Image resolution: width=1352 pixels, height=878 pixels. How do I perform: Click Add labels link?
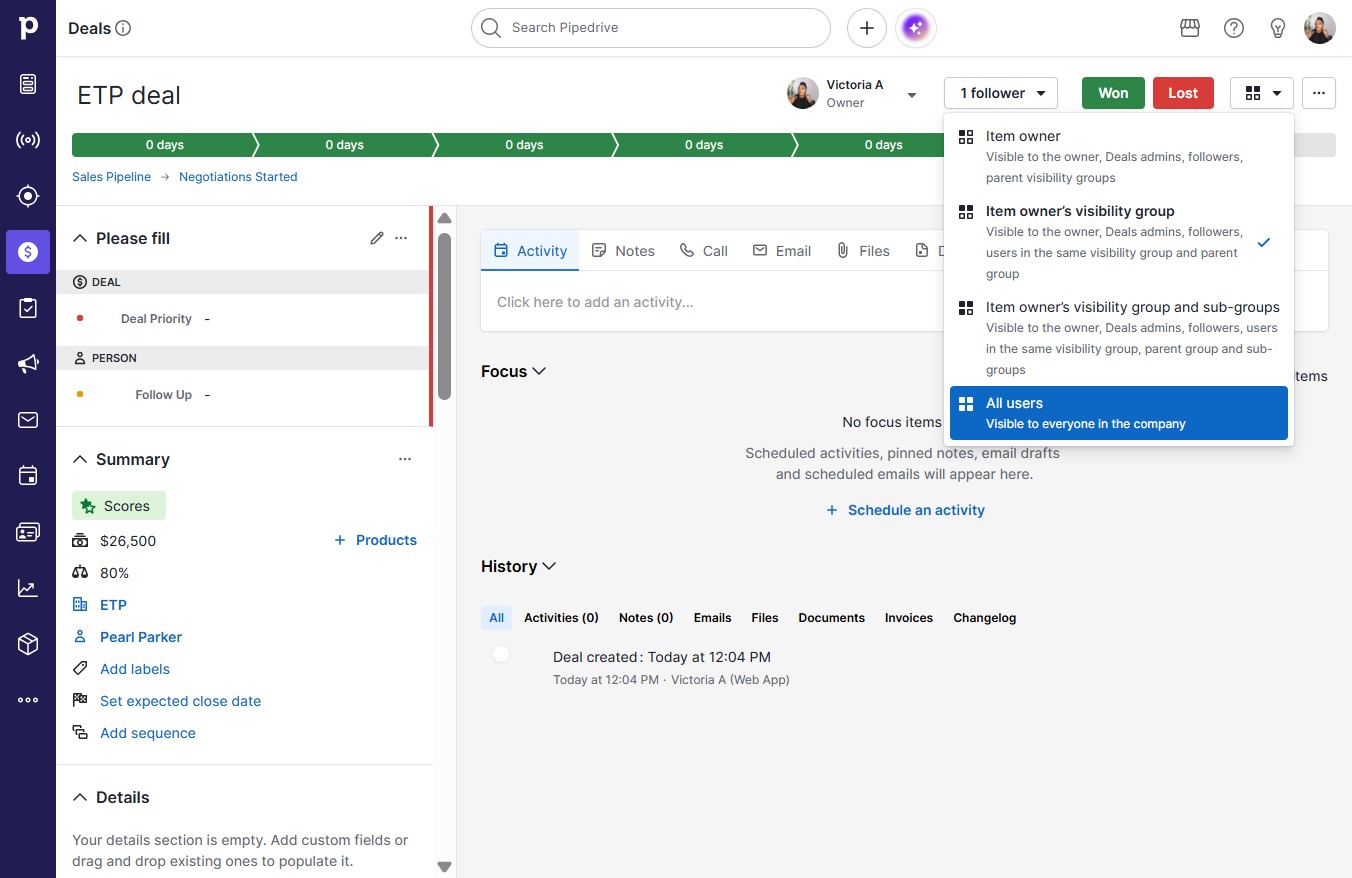click(x=135, y=669)
